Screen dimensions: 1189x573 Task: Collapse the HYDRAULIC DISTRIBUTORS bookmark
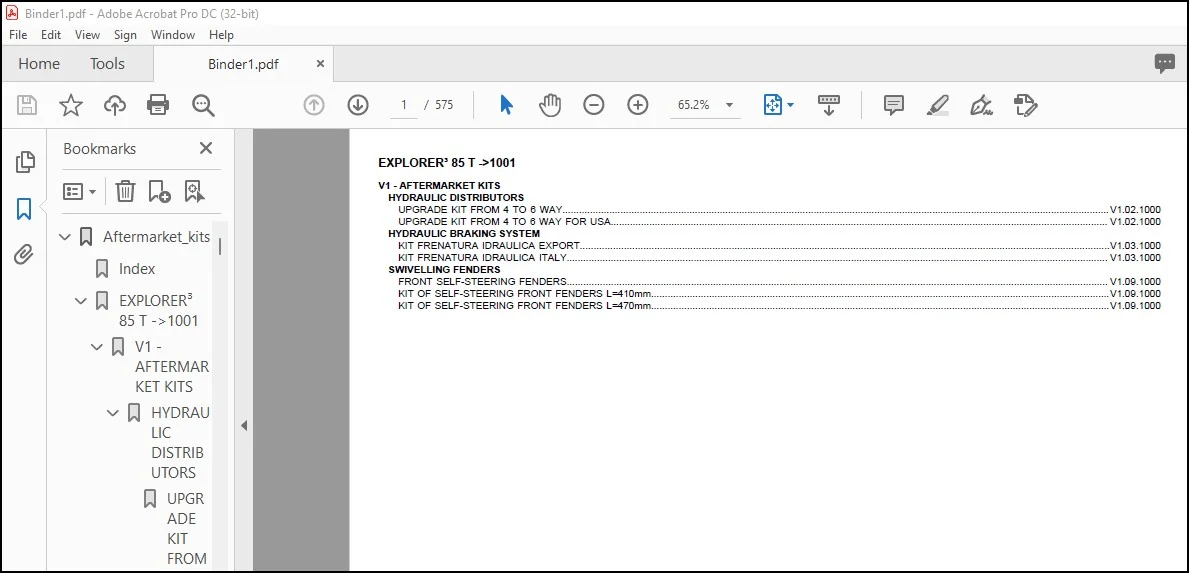(x=112, y=413)
